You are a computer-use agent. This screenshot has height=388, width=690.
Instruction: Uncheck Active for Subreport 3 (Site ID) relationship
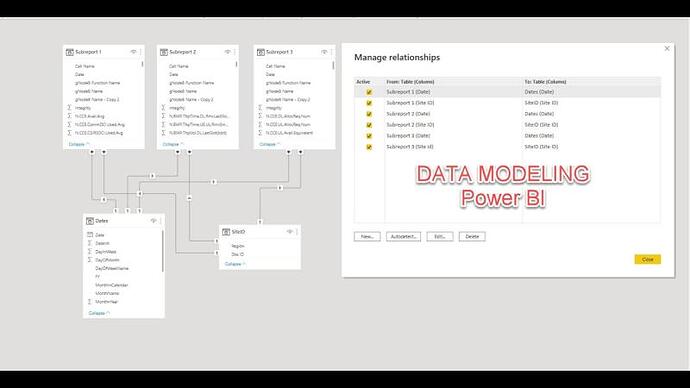(x=369, y=147)
